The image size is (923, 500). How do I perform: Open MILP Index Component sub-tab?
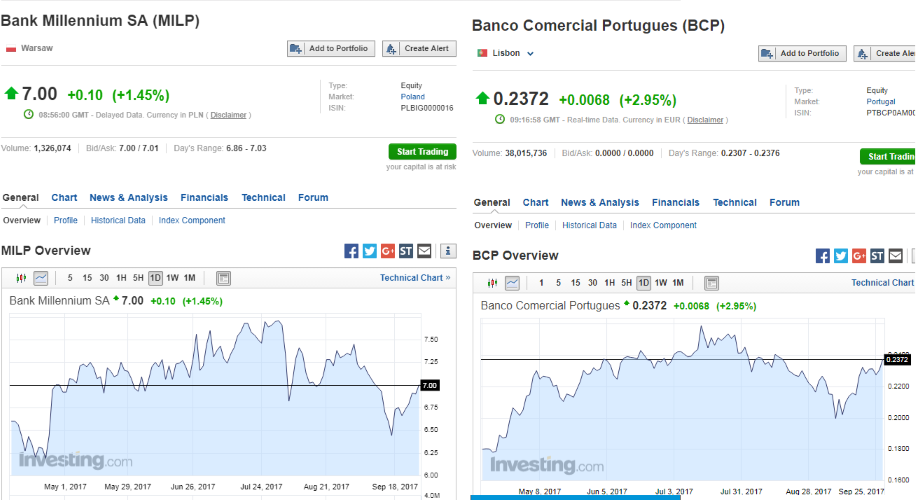pyautogui.click(x=192, y=220)
